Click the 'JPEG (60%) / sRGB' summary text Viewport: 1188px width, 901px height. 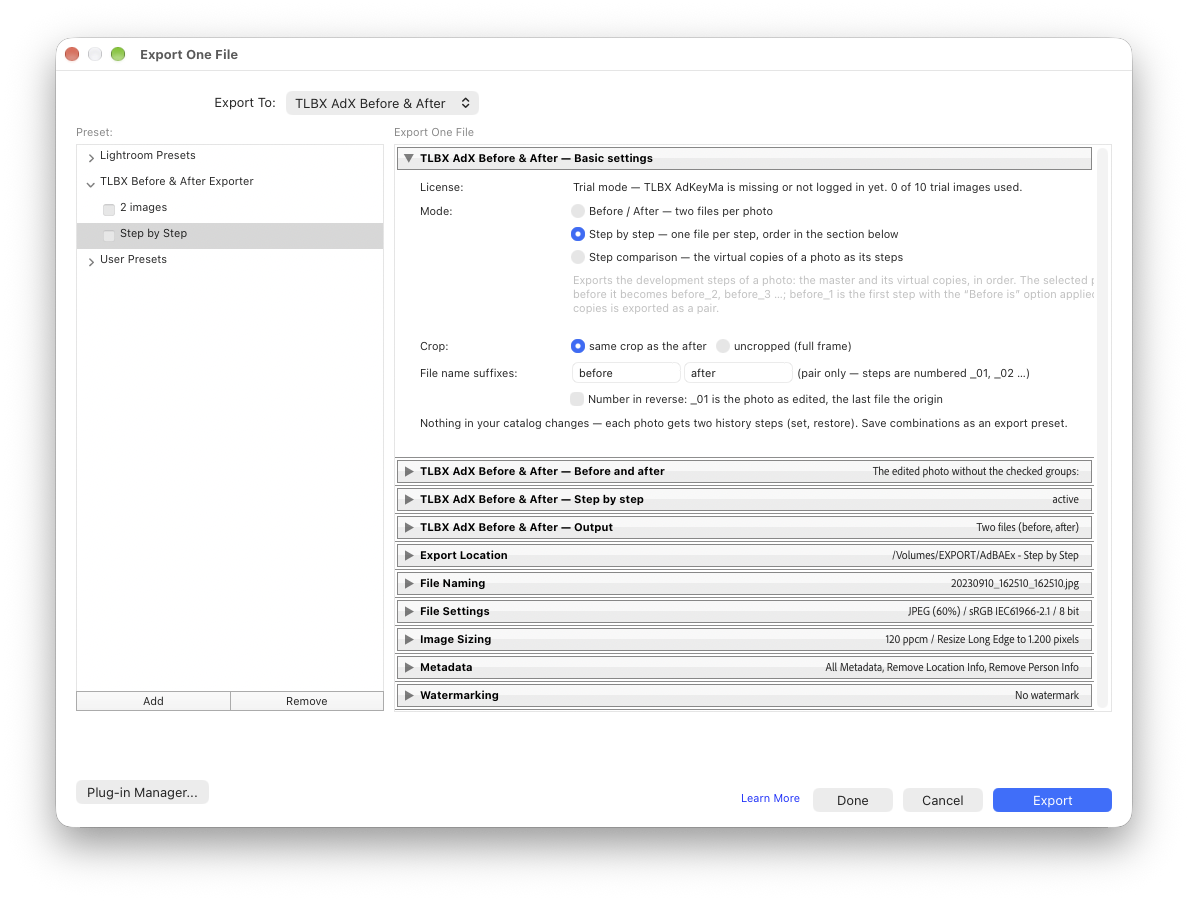tap(993, 612)
